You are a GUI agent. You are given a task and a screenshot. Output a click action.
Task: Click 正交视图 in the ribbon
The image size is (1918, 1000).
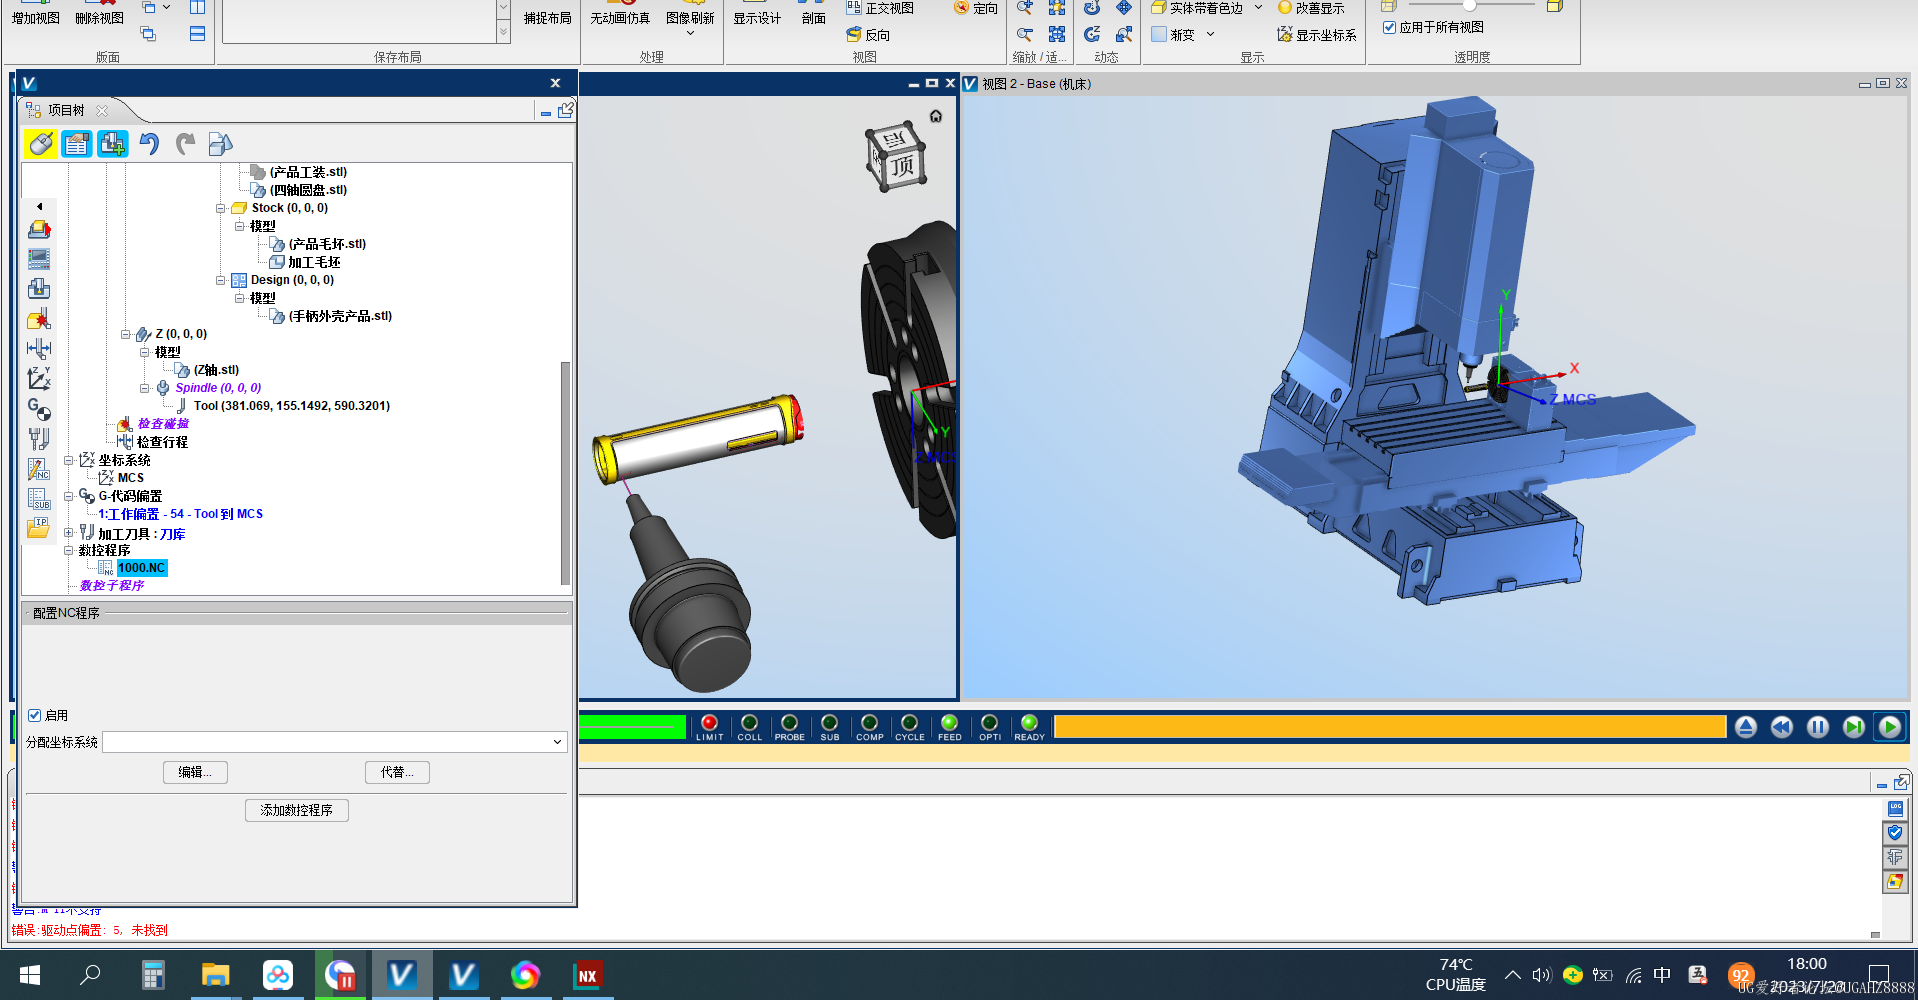pos(880,8)
